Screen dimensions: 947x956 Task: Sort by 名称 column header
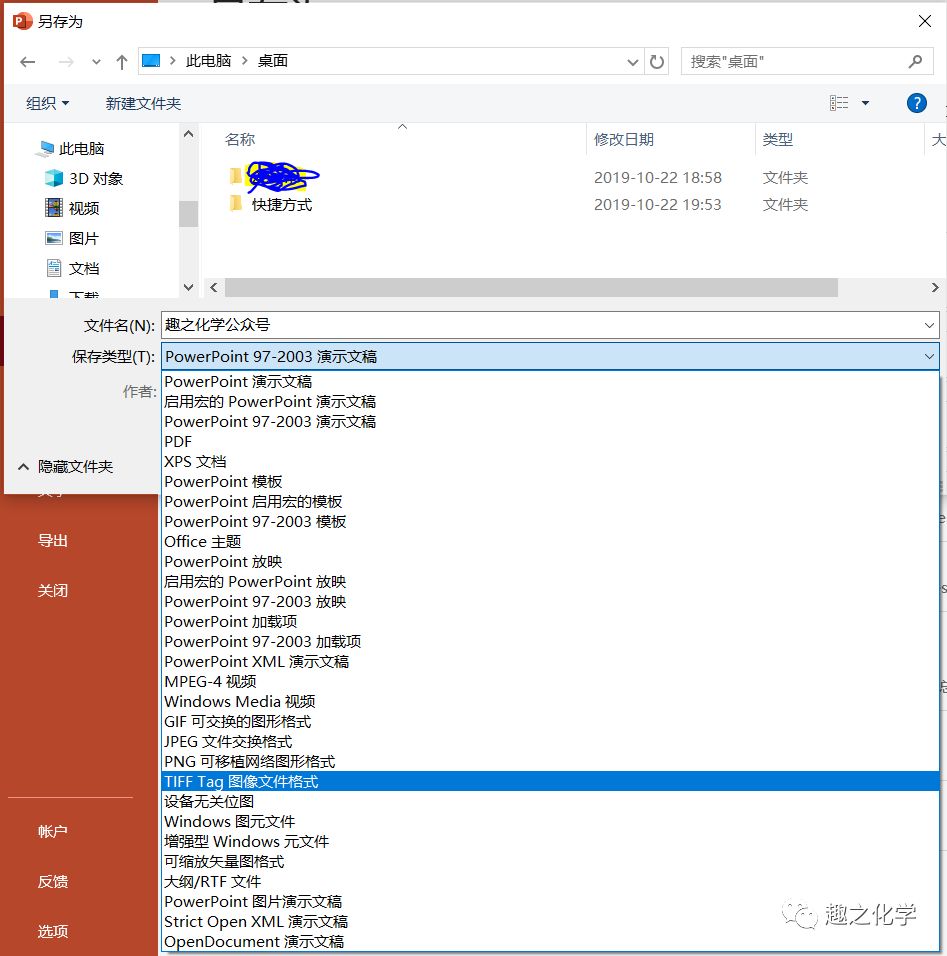click(x=240, y=140)
